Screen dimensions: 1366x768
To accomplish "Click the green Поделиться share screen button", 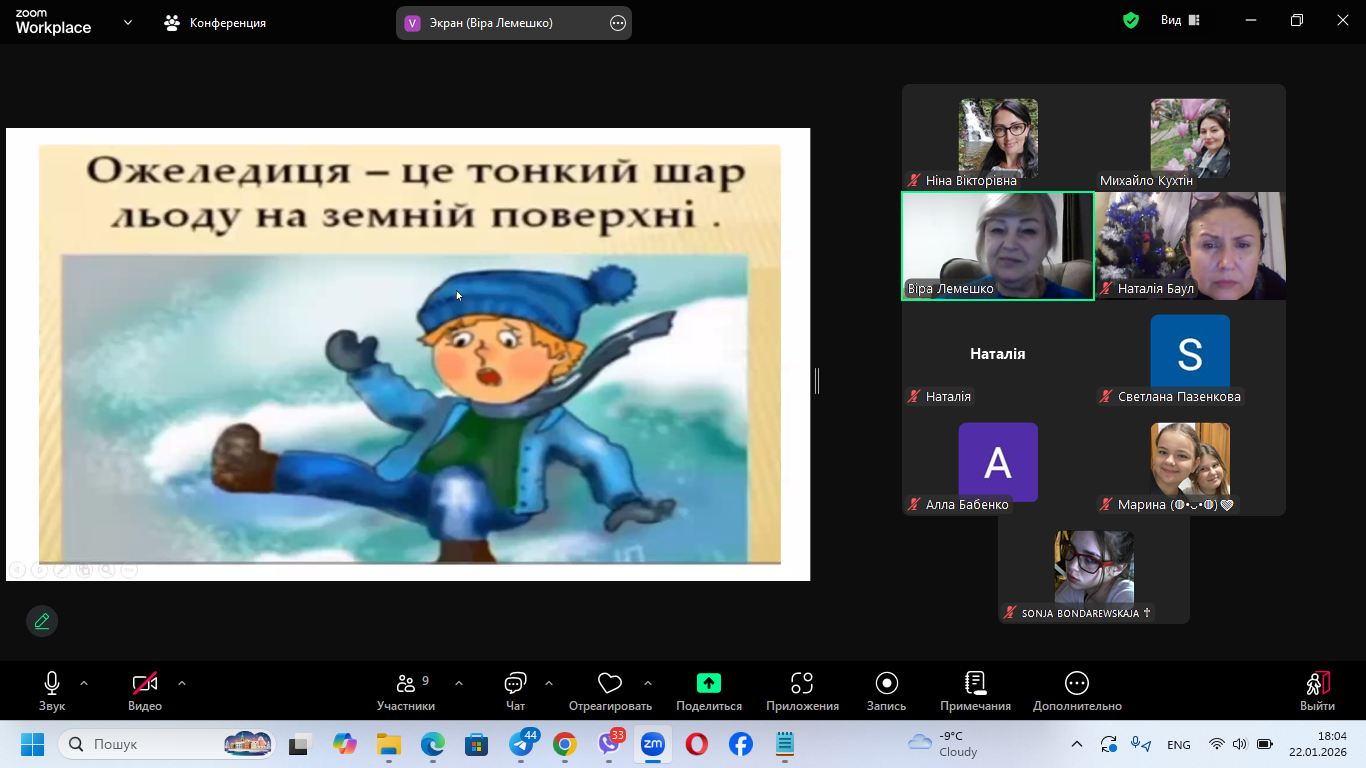I will click(x=708, y=683).
